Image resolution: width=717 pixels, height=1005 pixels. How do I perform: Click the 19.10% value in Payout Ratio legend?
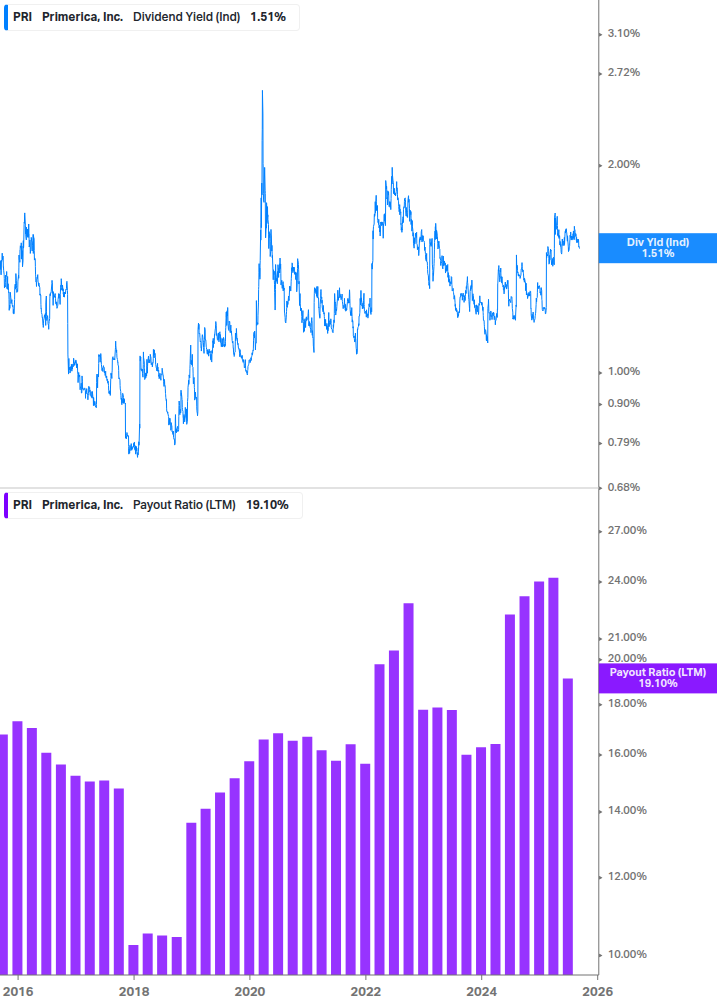(267, 504)
